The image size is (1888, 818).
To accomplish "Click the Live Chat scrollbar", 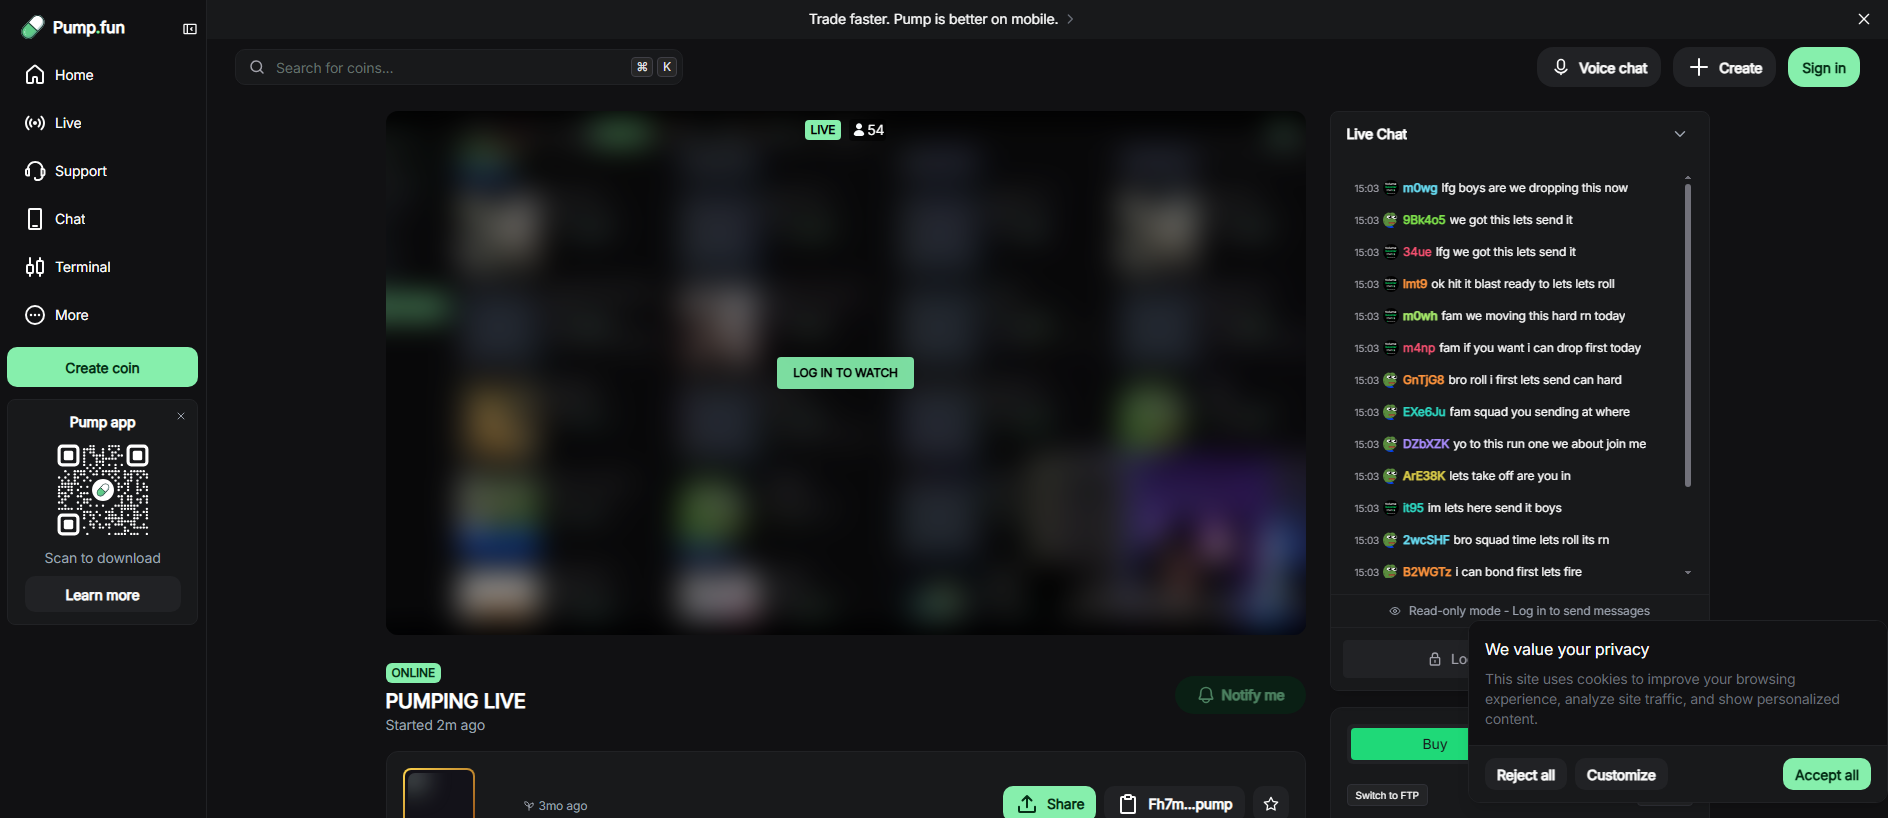I will pos(1688,335).
